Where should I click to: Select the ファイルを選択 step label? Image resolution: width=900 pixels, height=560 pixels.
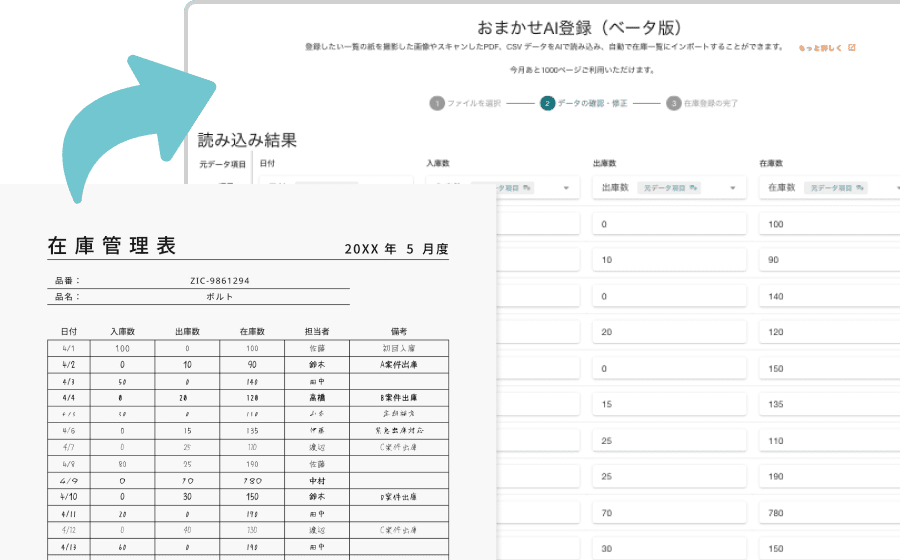(475, 103)
